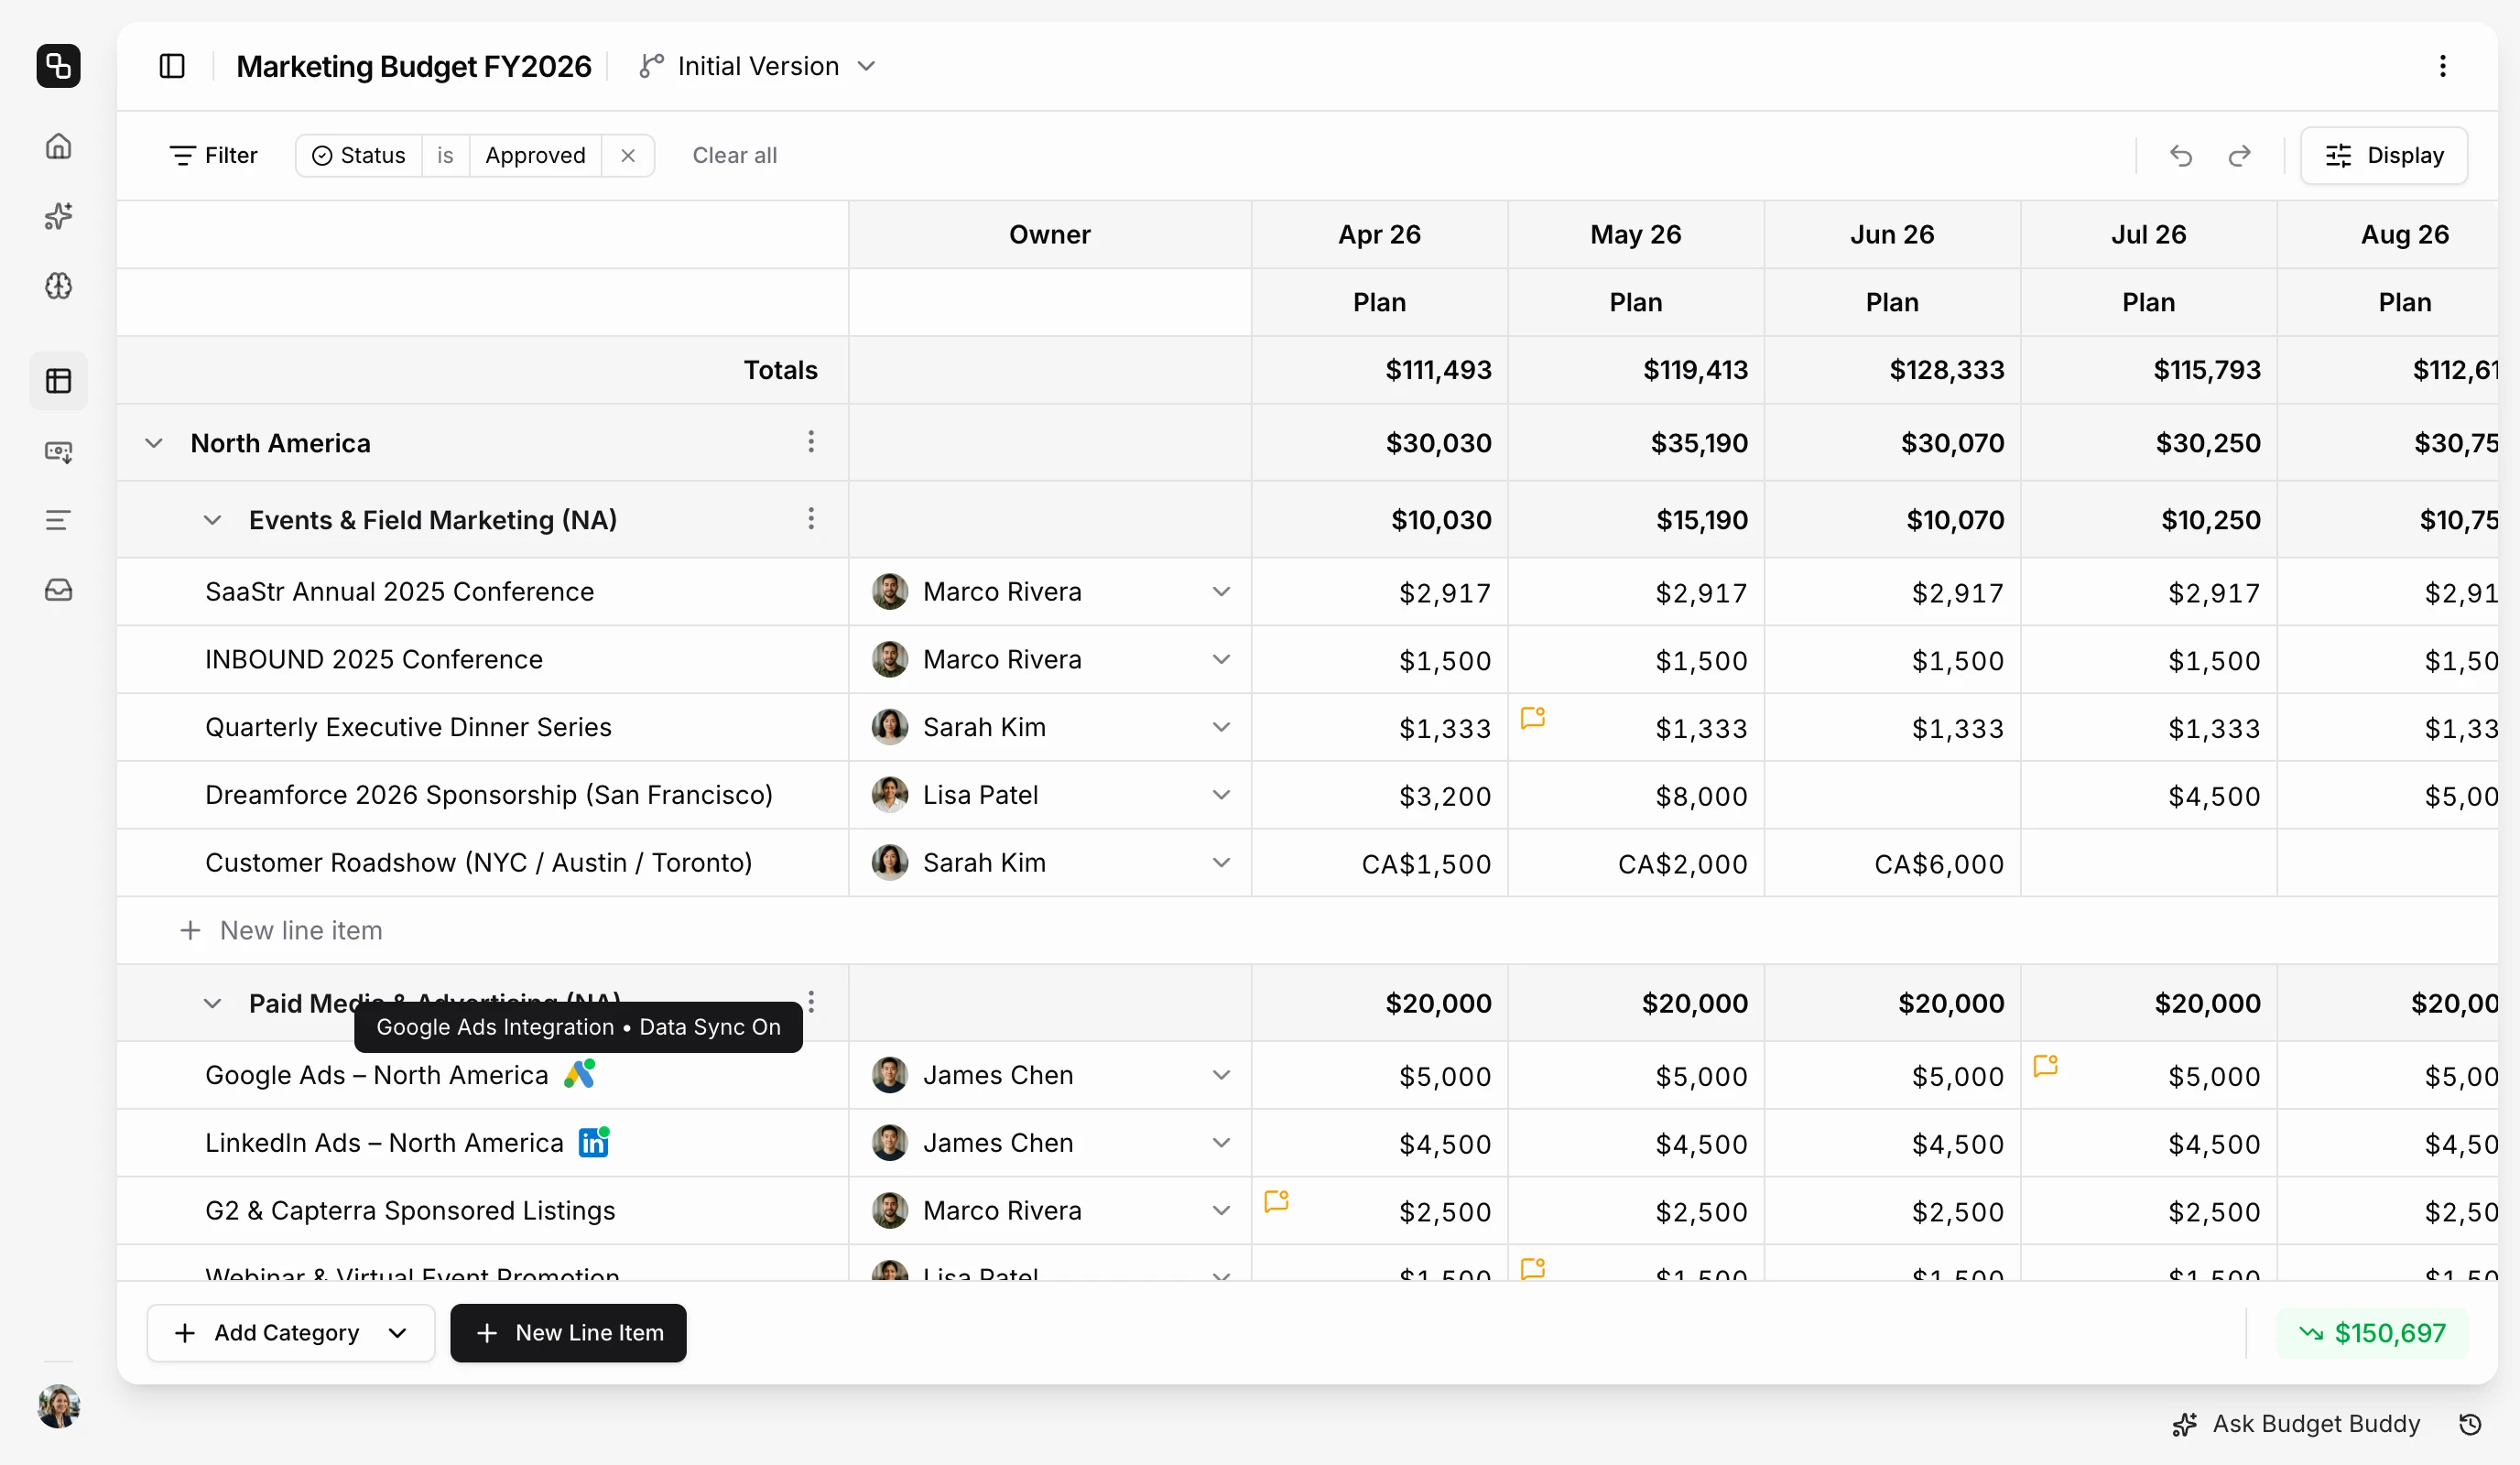Go to Home in the left sidebar
The width and height of the screenshot is (2520, 1465).
tap(58, 146)
